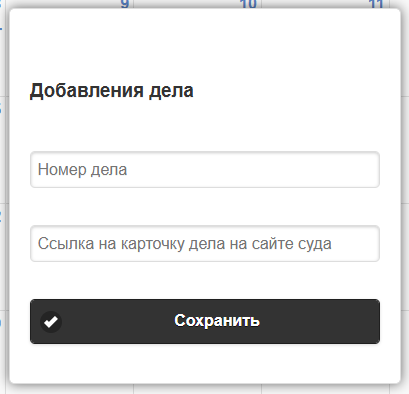Save the case with the Сохранить button
409x394 pixels.
pyautogui.click(x=205, y=321)
